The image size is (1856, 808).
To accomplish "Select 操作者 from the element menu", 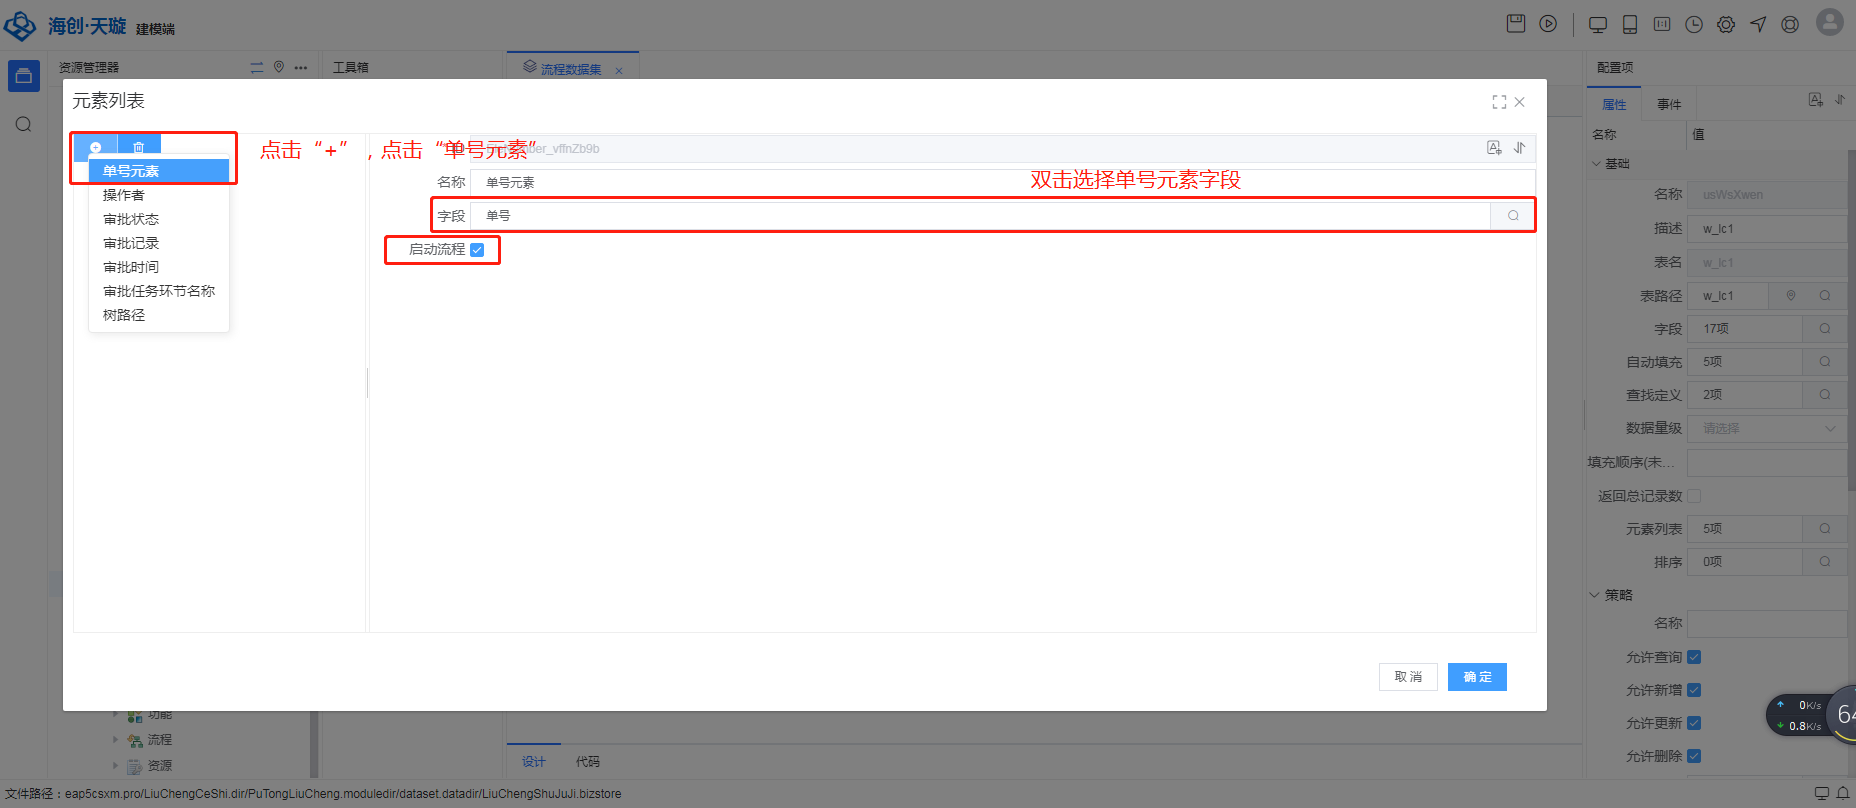I will [124, 195].
